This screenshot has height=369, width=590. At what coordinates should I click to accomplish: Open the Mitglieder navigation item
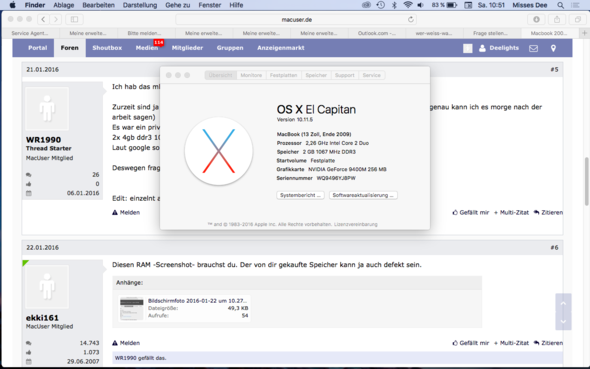(187, 48)
